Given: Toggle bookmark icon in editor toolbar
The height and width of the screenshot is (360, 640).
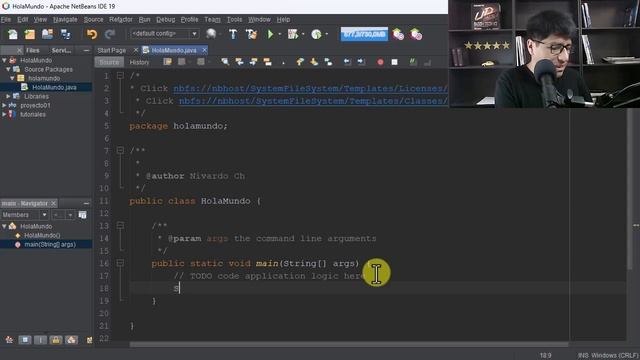Looking at the screenshot, I should click(x=328, y=62).
